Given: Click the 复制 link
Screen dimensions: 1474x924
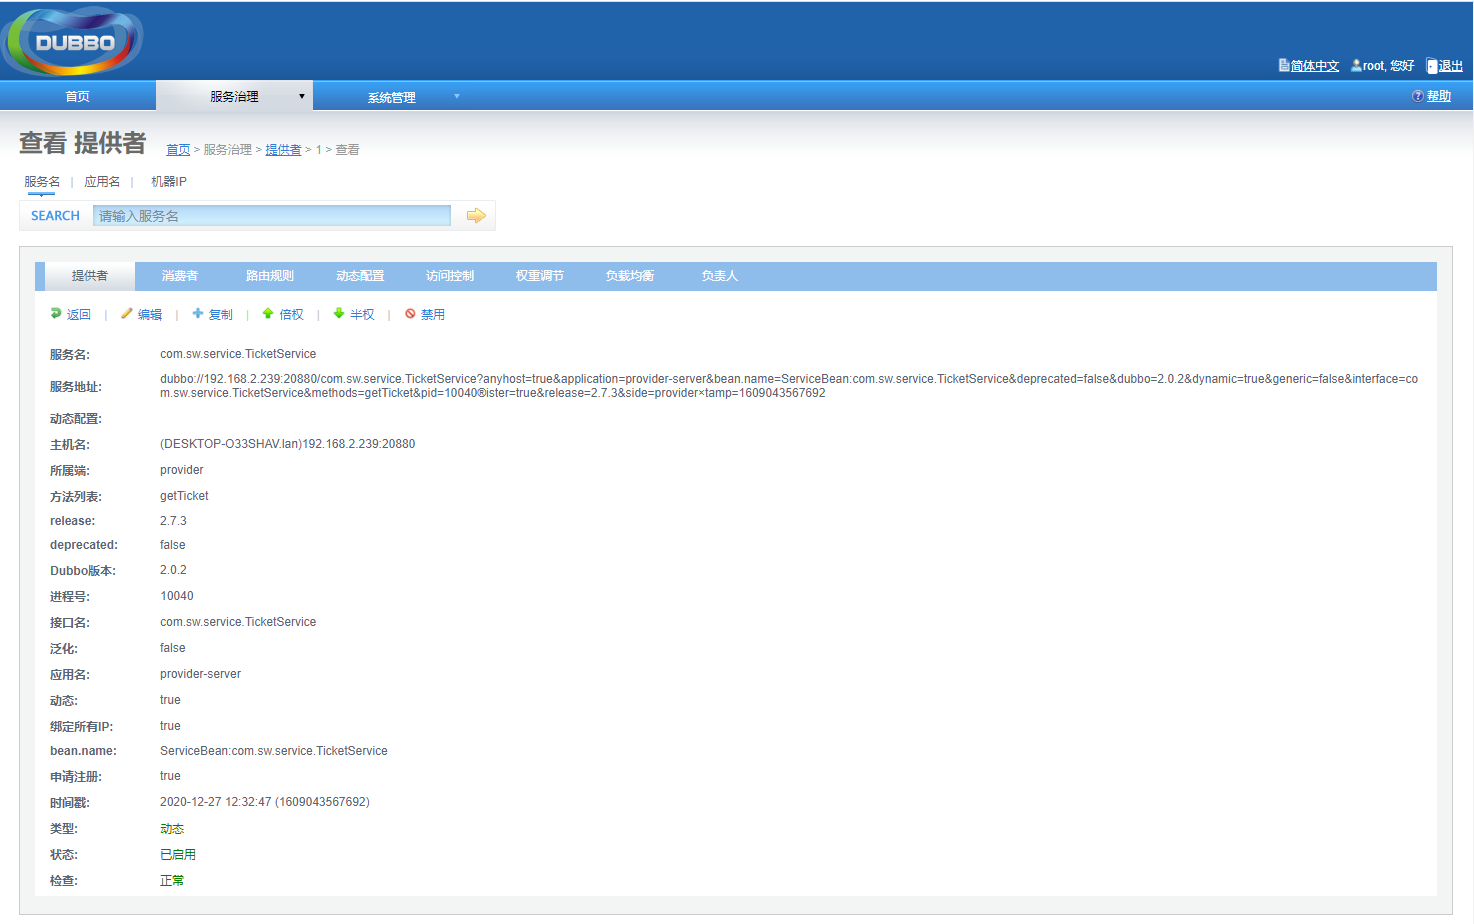Looking at the screenshot, I should coord(221,314).
